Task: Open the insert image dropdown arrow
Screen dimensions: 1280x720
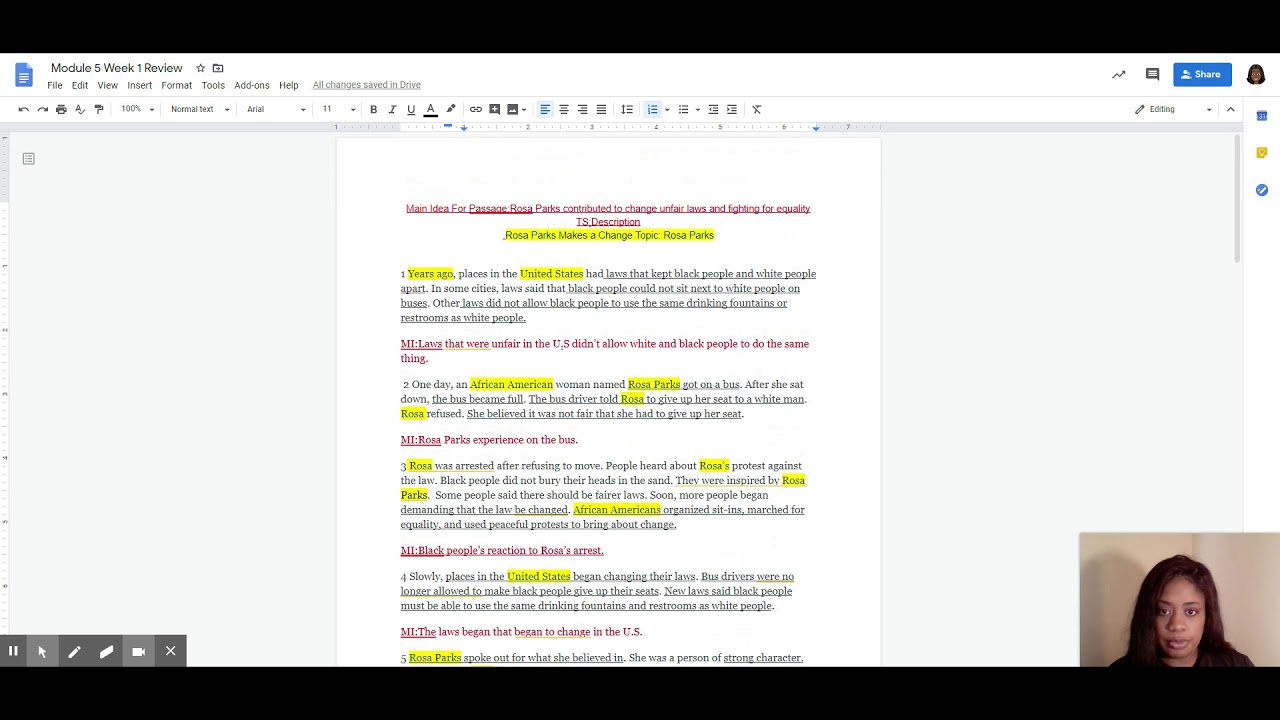Action: click(524, 109)
